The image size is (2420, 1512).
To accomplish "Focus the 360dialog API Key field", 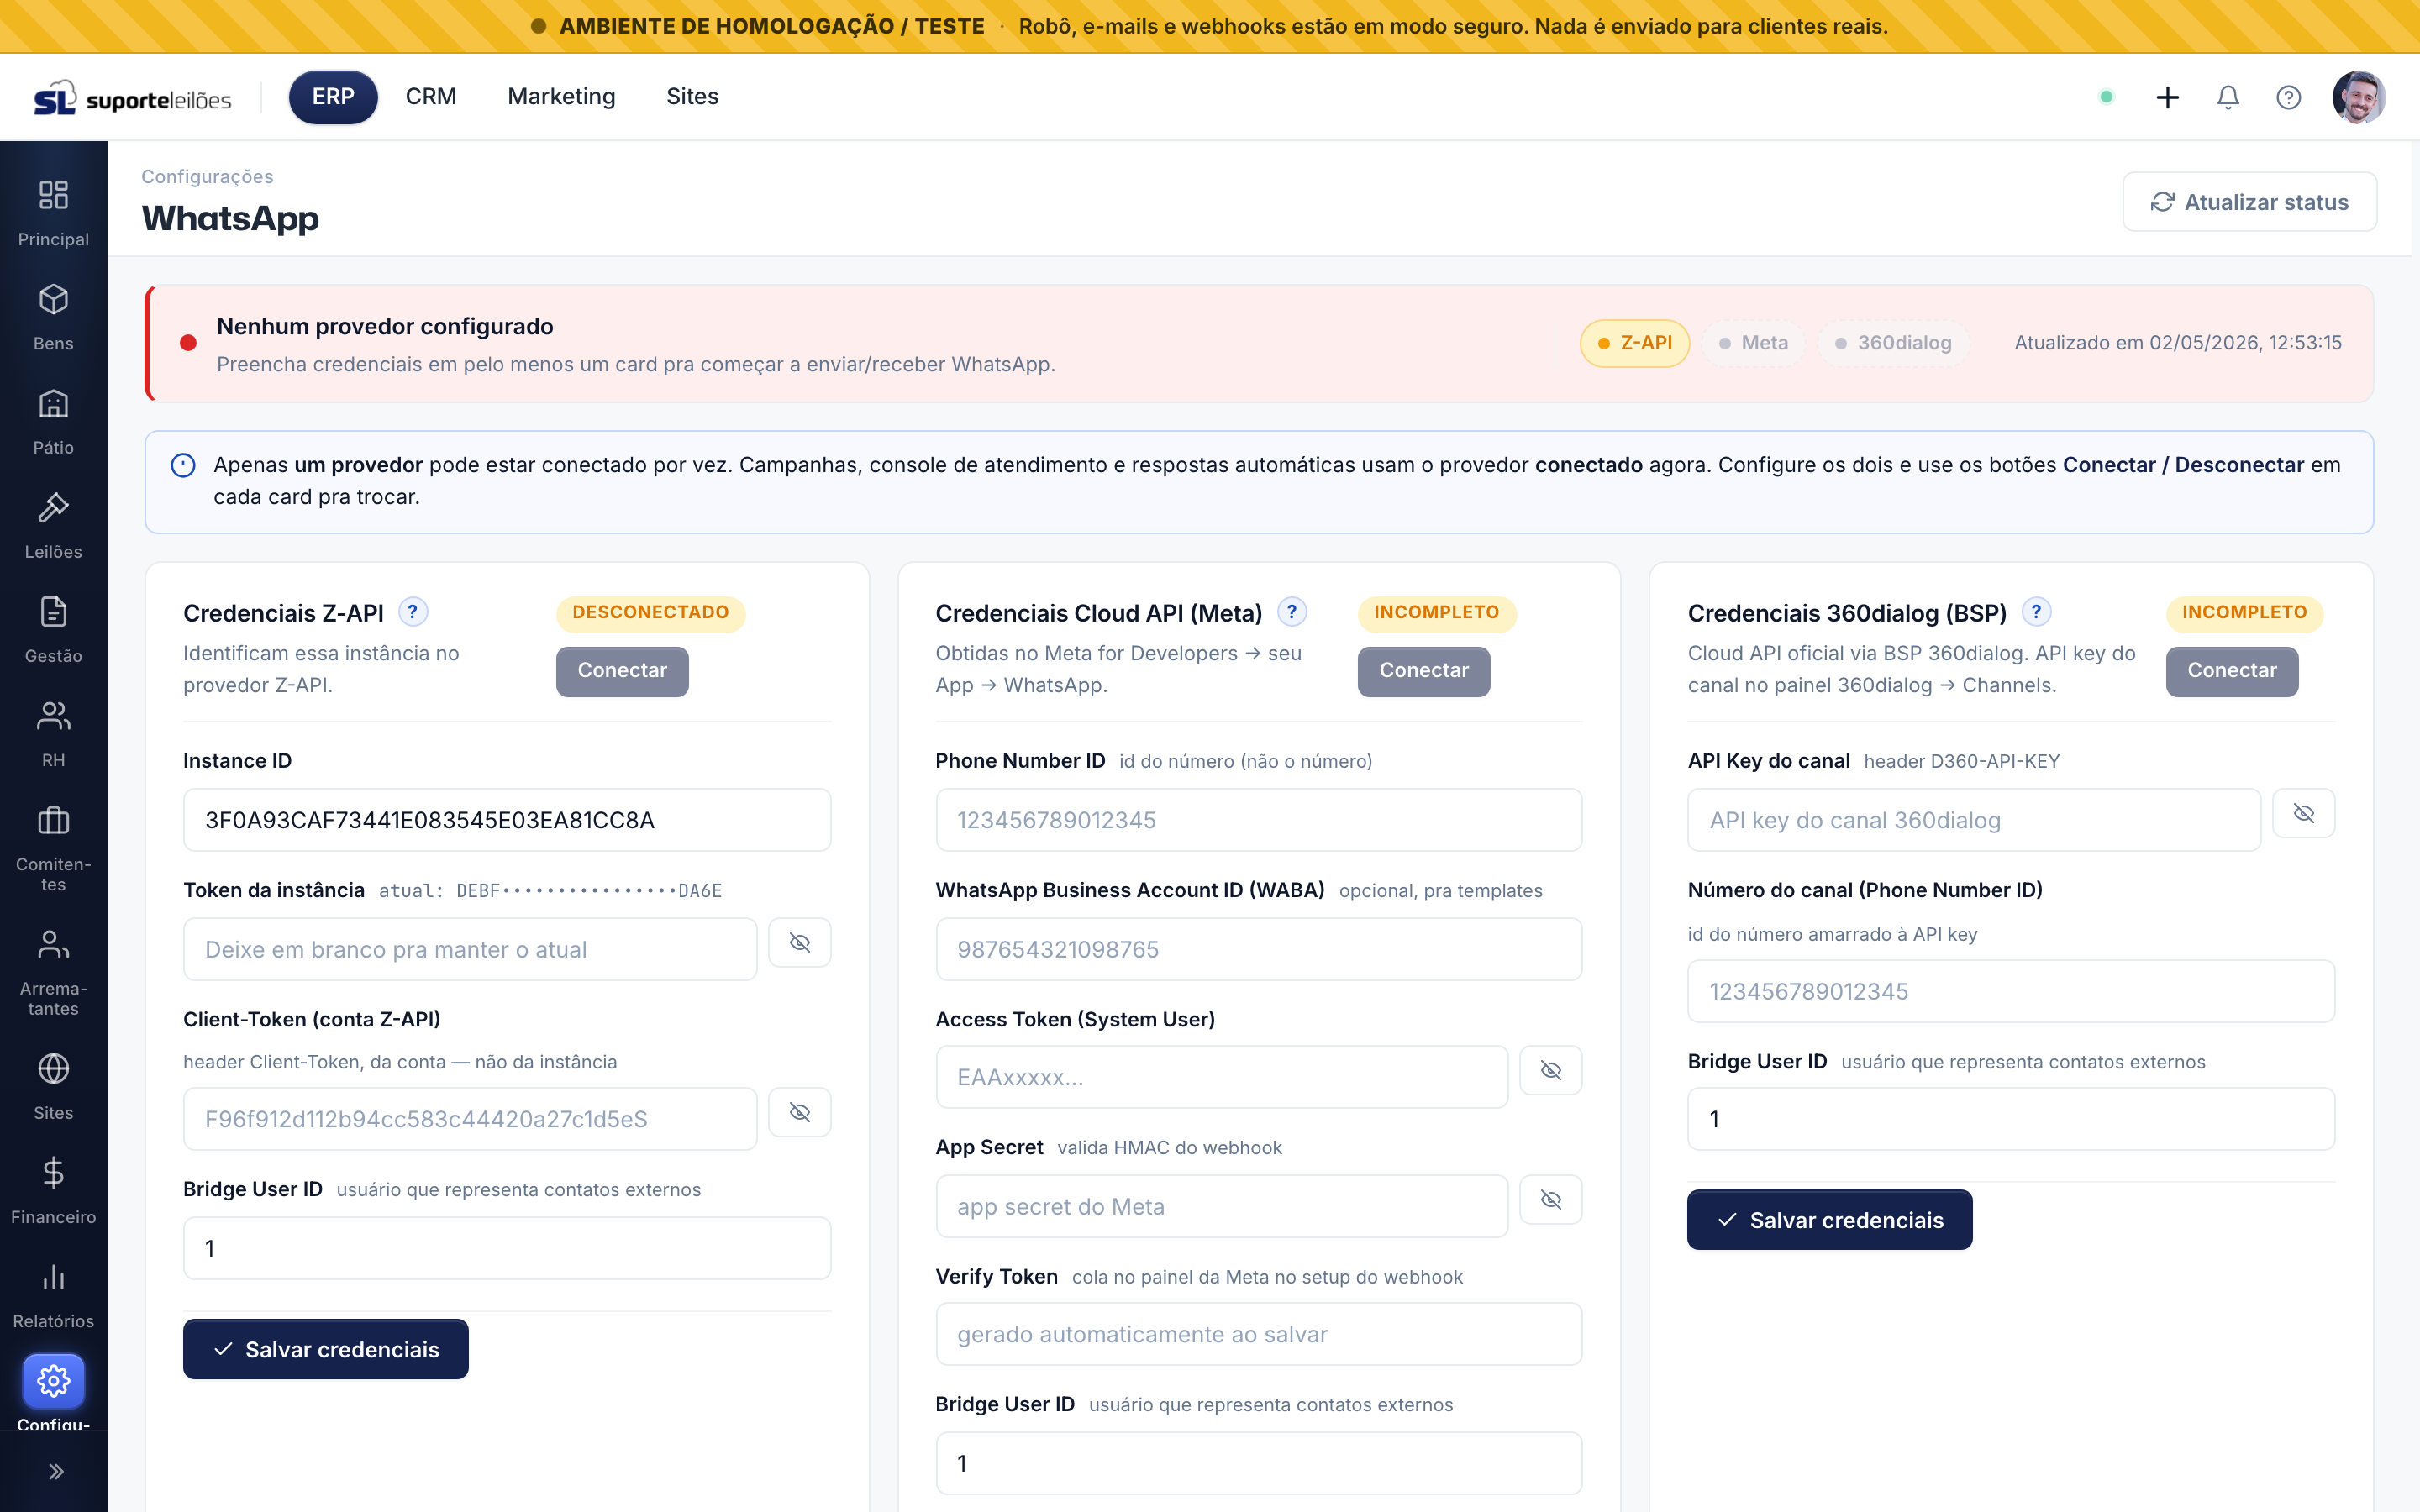I will click(x=1974, y=820).
